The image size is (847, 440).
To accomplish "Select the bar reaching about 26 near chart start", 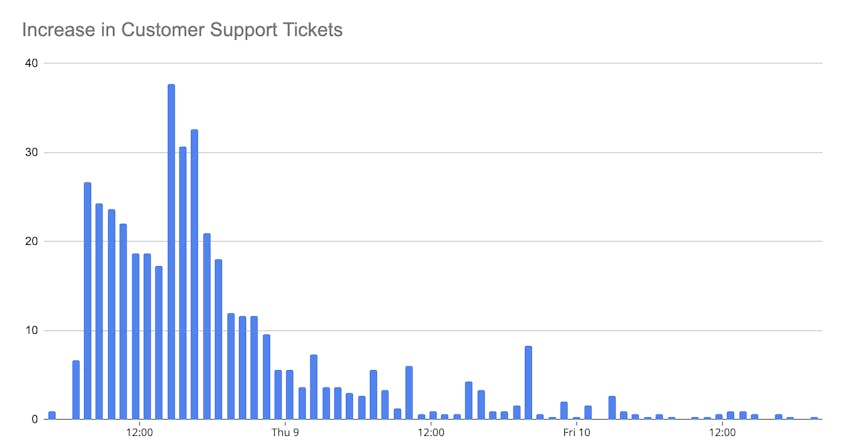I will pyautogui.click(x=88, y=301).
